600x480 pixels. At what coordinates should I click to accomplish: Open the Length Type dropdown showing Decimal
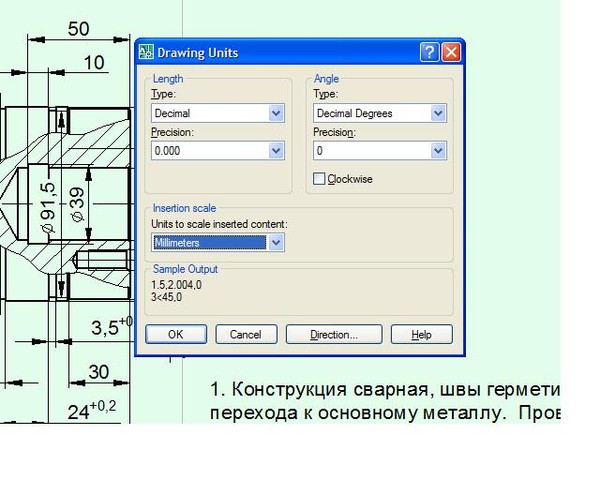pyautogui.click(x=218, y=113)
